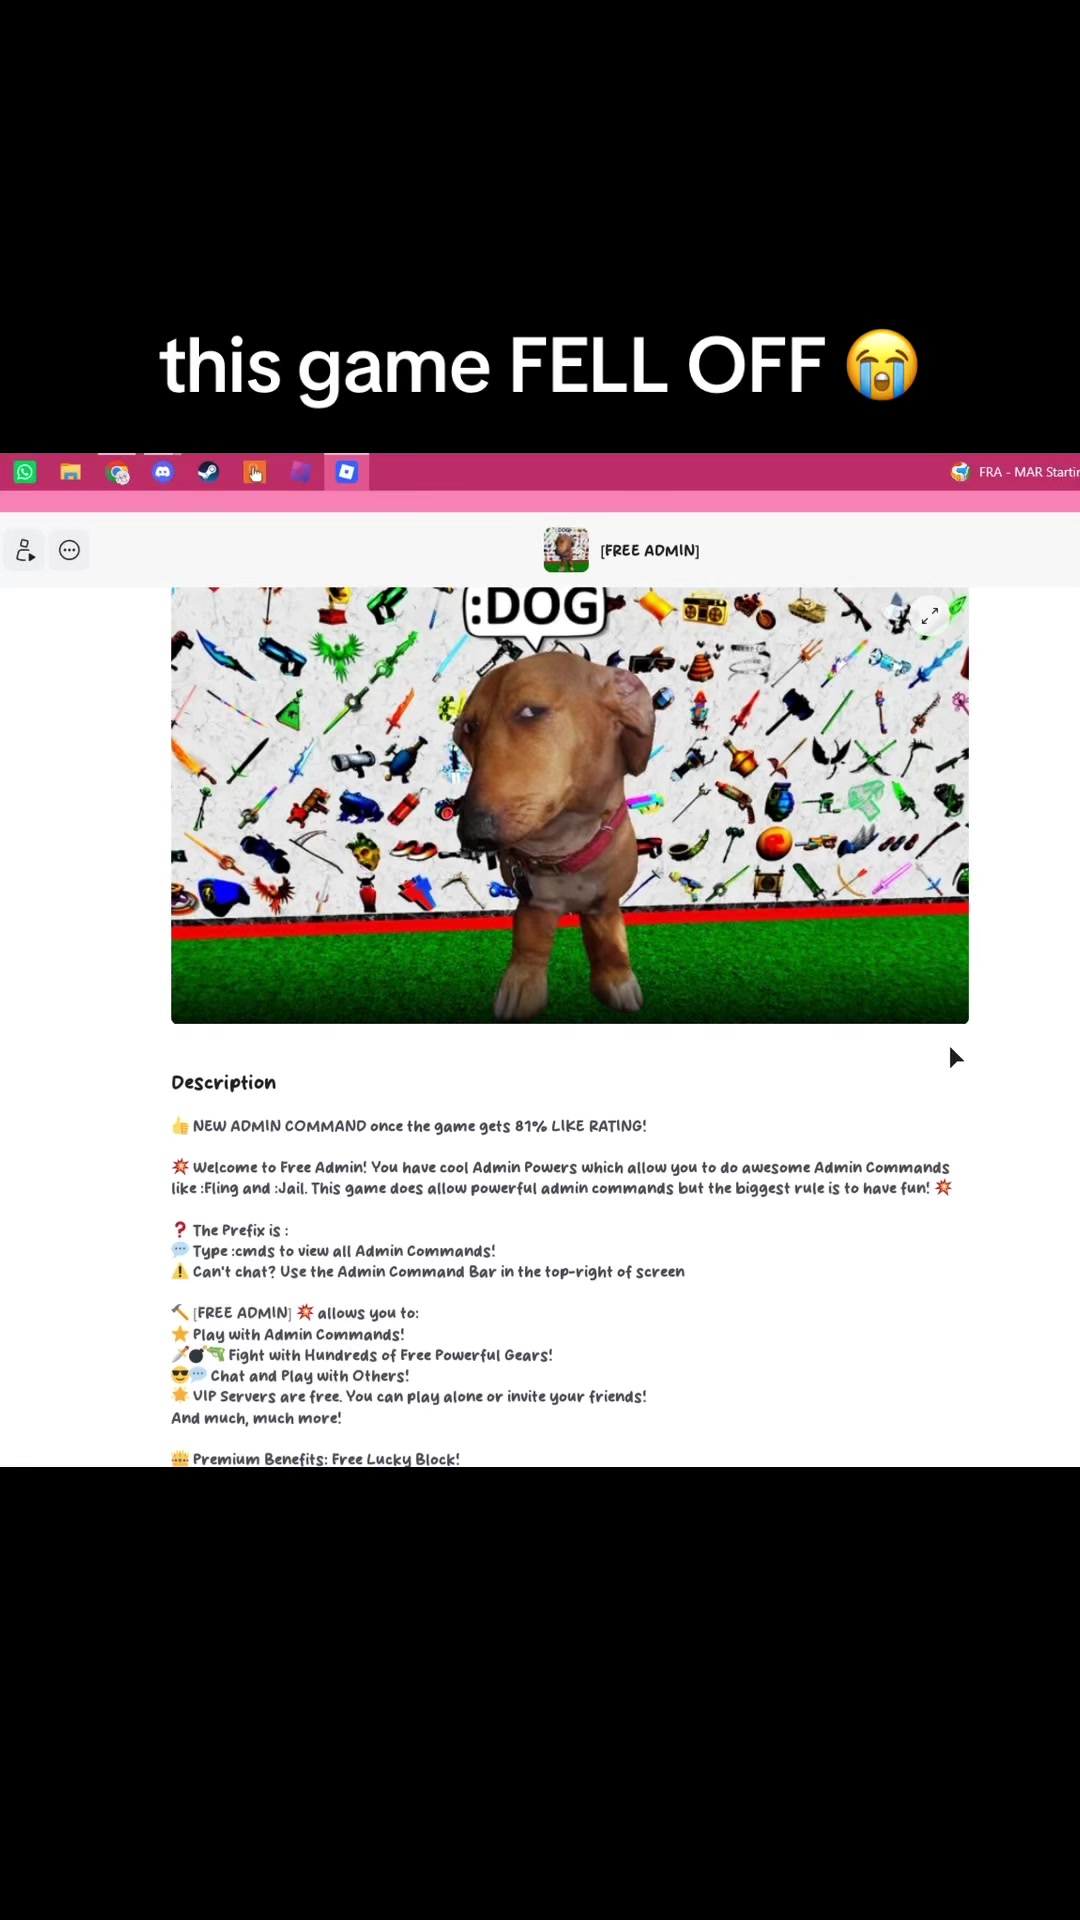
Task: Click 'Can't chat? Use the Admin Command Bar' line
Action: pos(428,1272)
